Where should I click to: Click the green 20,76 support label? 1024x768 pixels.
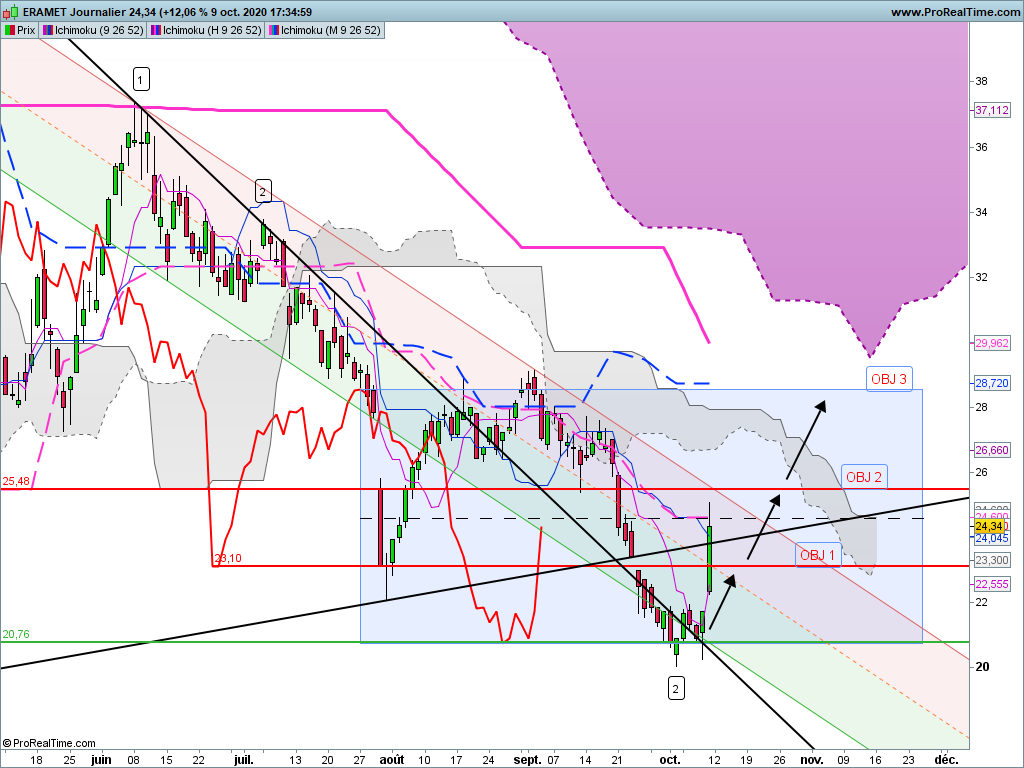(16, 634)
